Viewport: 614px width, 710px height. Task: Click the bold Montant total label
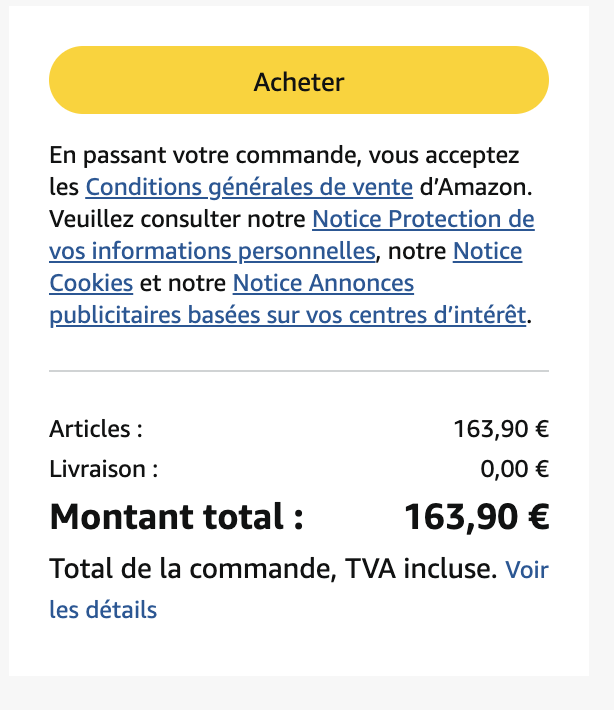tap(176, 517)
